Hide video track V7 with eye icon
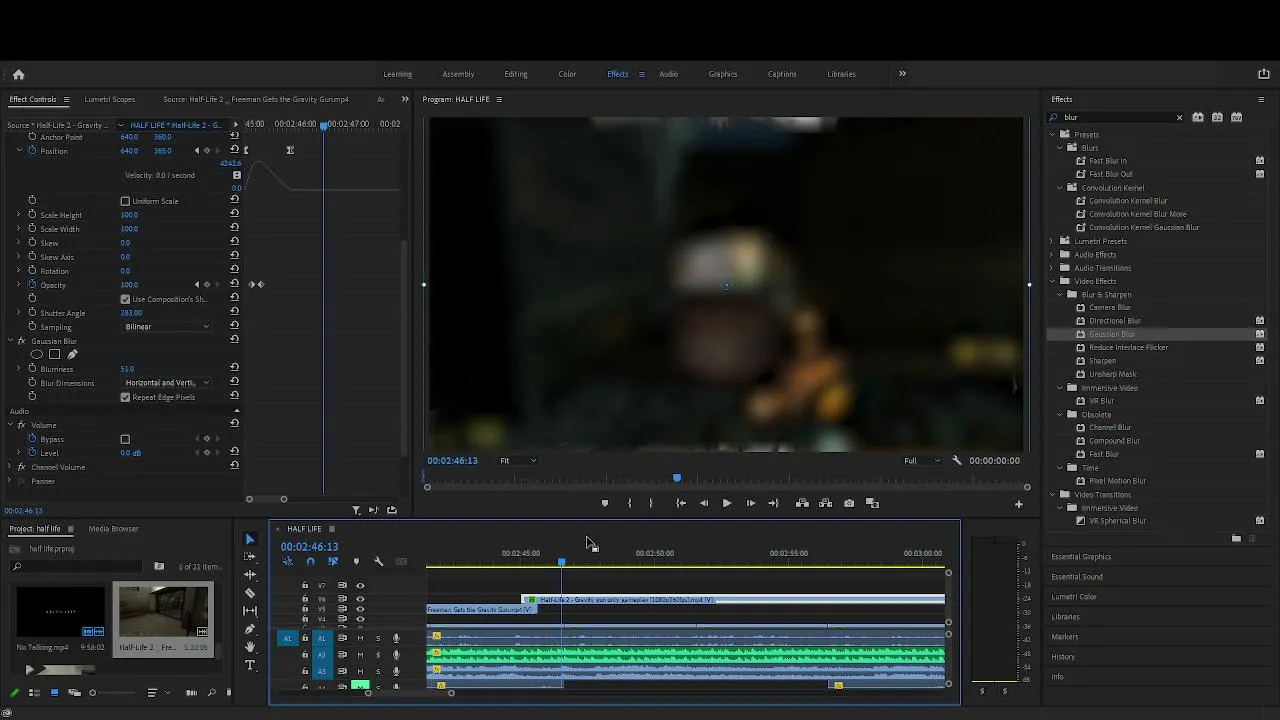 (360, 586)
